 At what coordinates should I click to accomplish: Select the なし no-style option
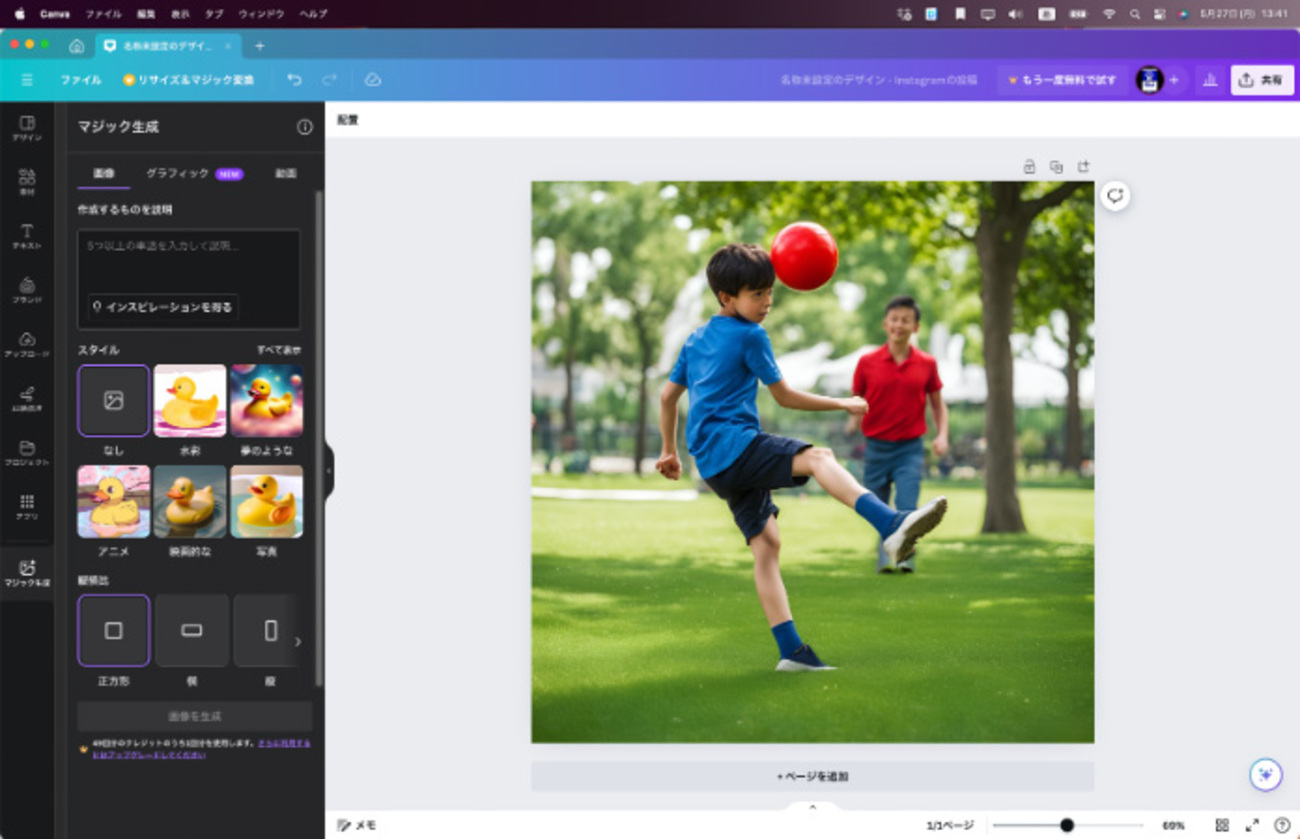click(x=114, y=401)
